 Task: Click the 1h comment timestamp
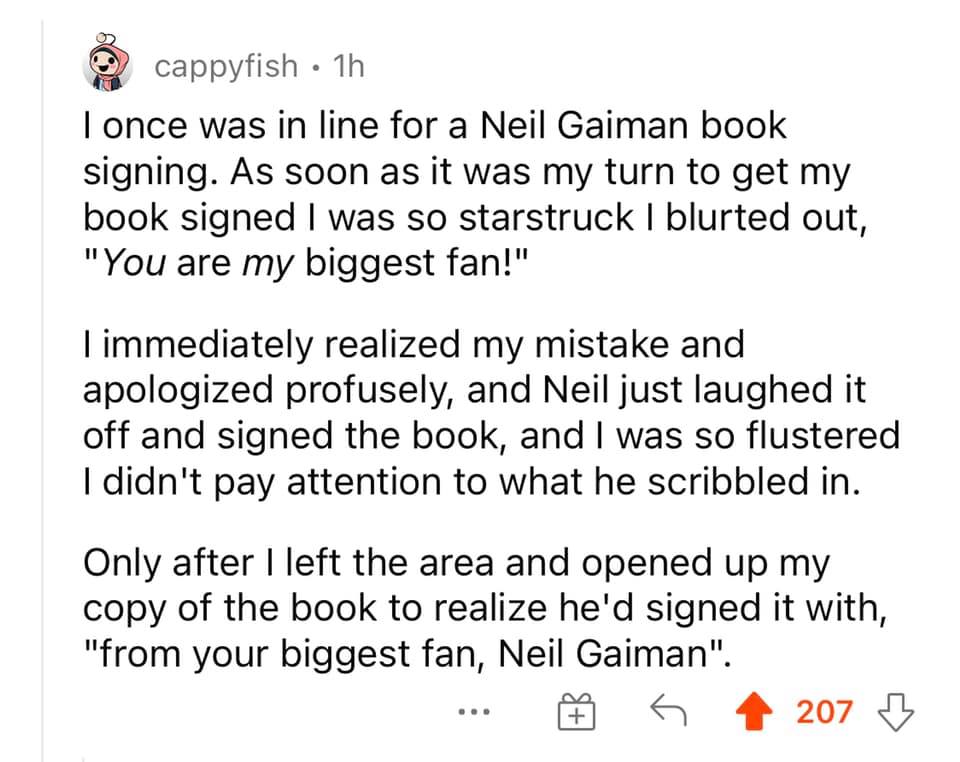[x=349, y=66]
